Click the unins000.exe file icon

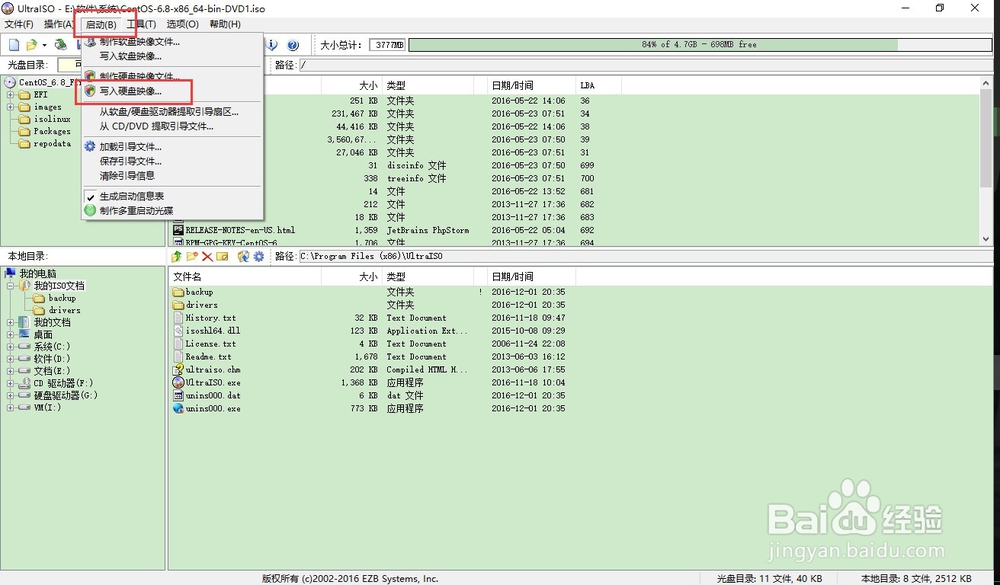179,408
